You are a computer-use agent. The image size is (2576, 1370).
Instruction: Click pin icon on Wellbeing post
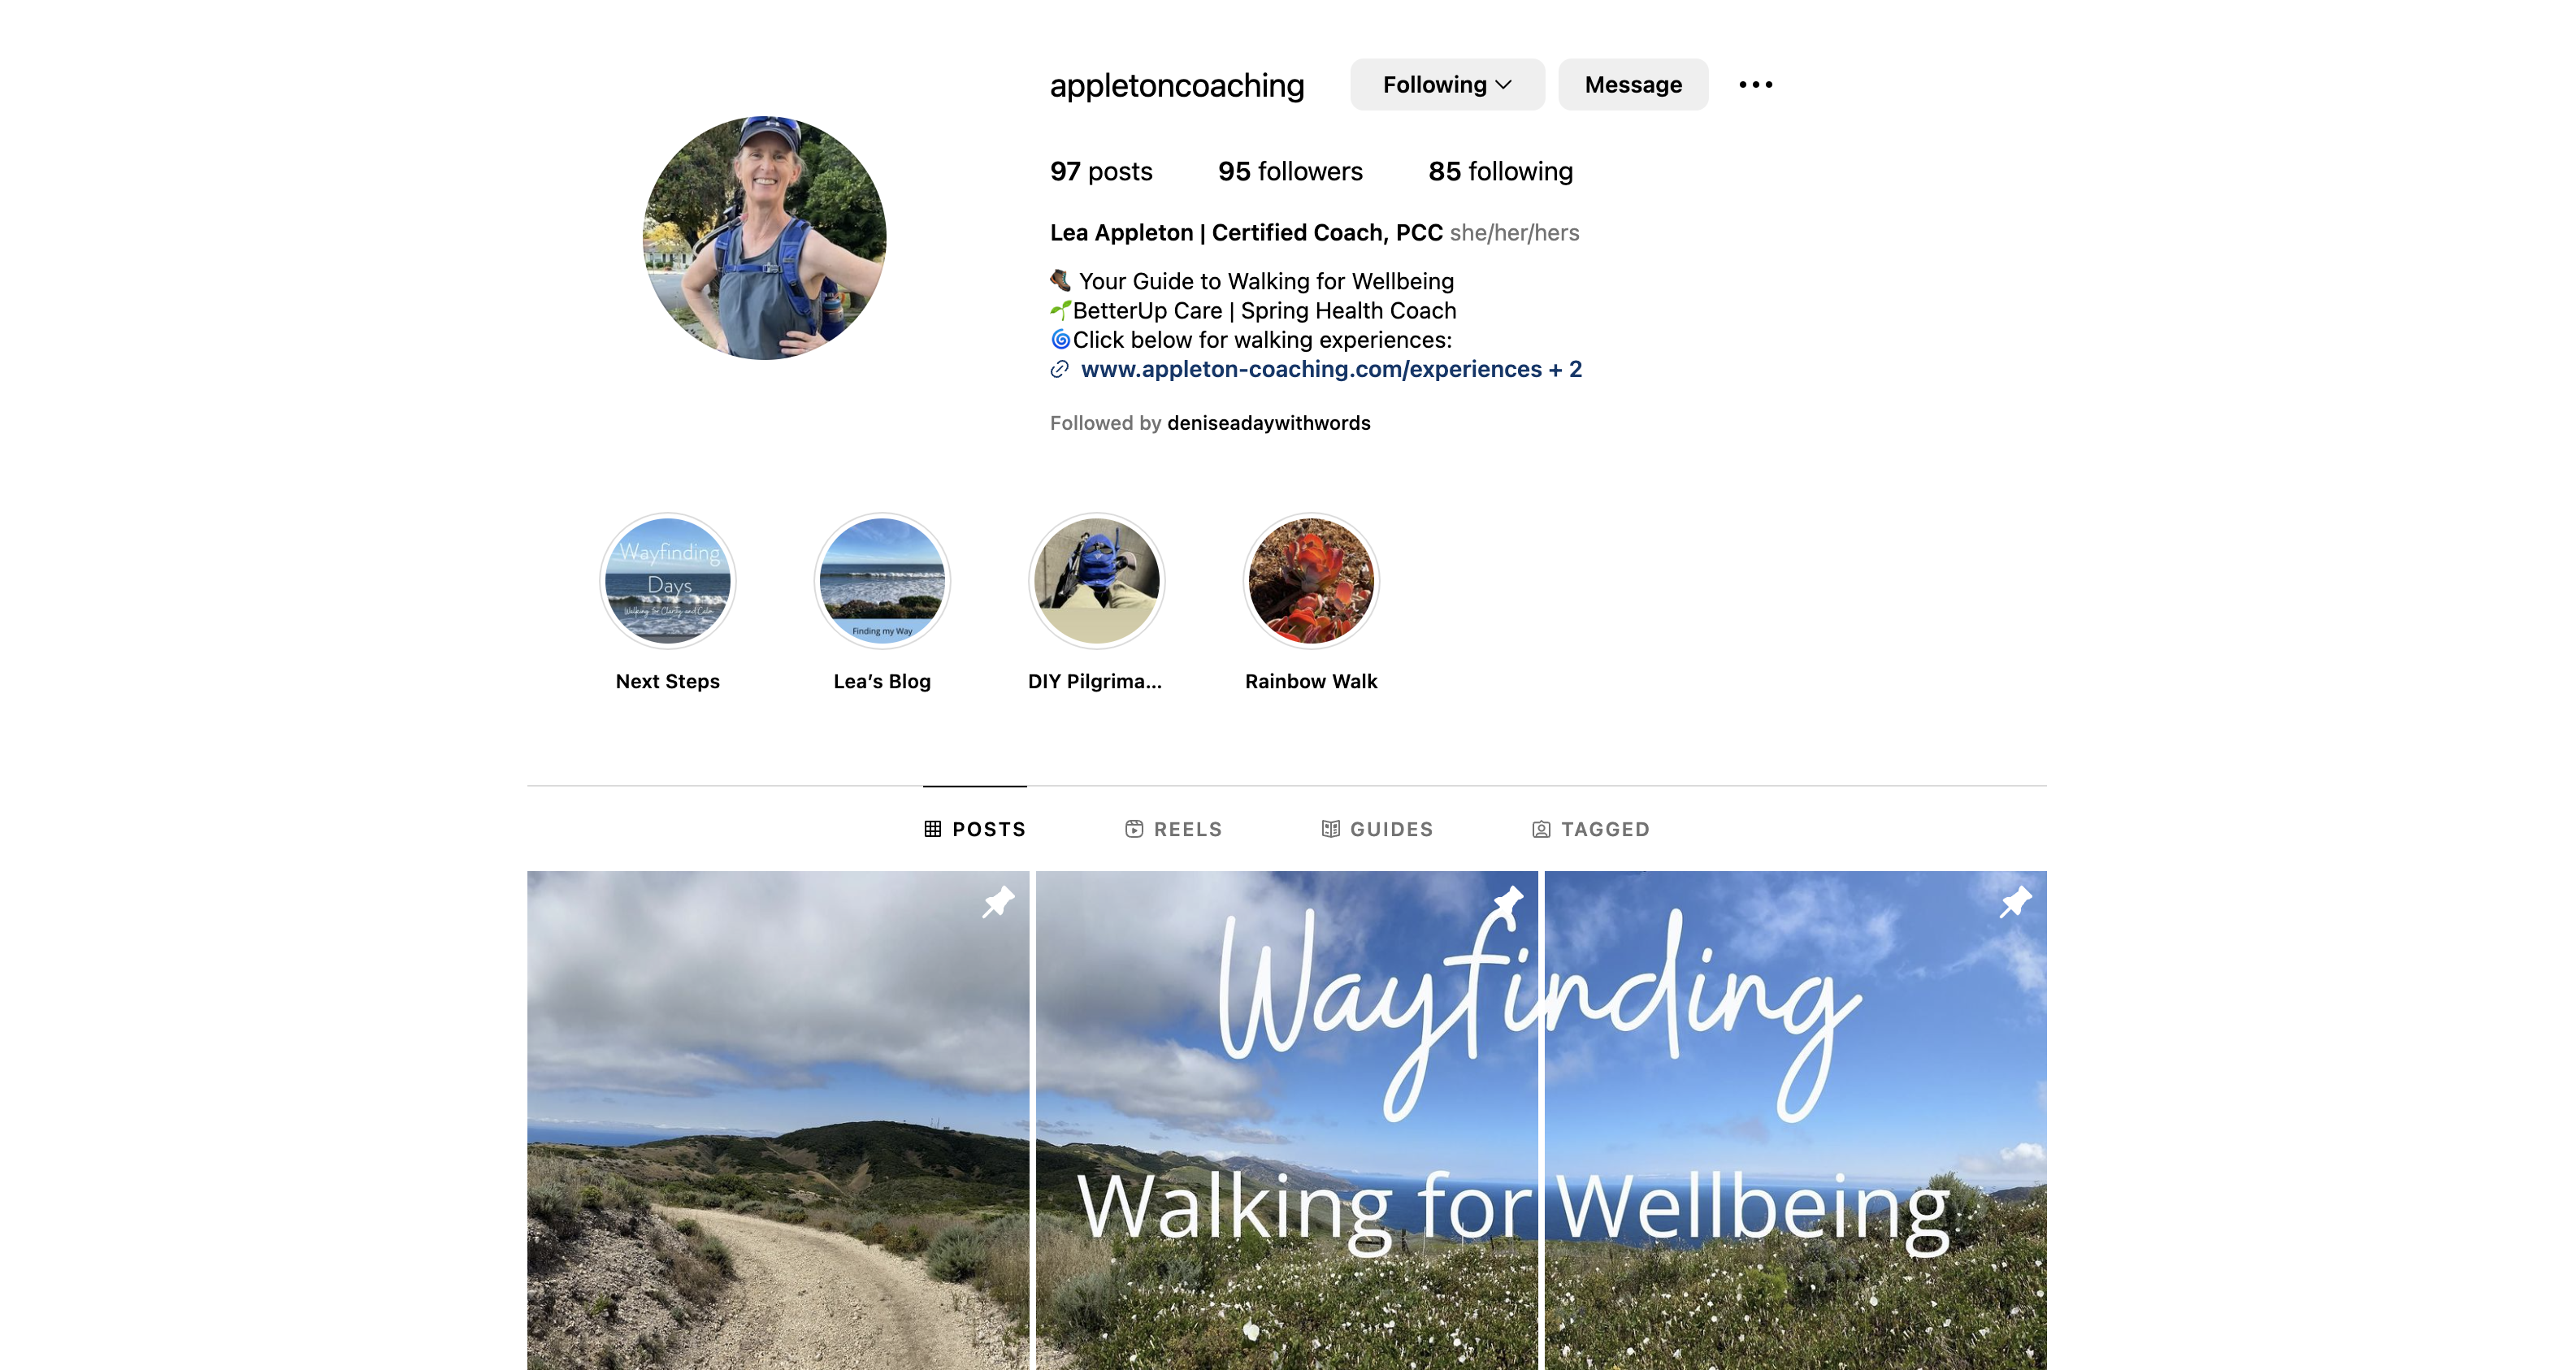(2015, 902)
